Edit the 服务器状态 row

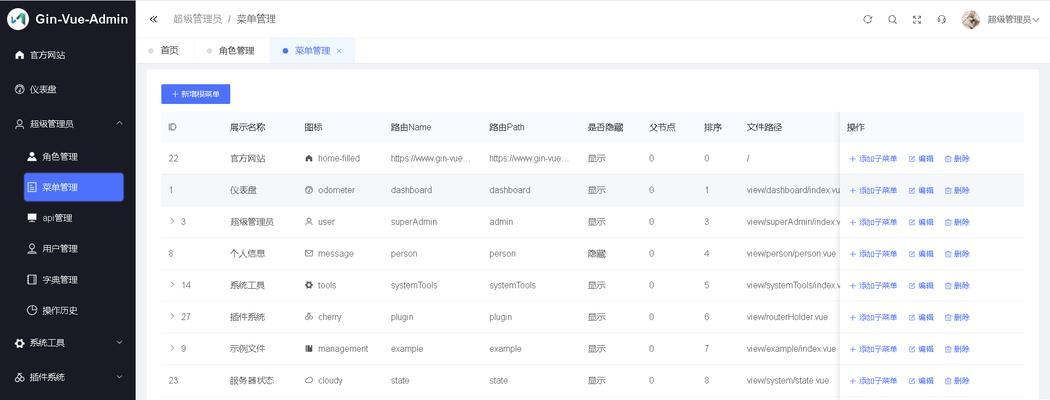pyautogui.click(x=921, y=381)
